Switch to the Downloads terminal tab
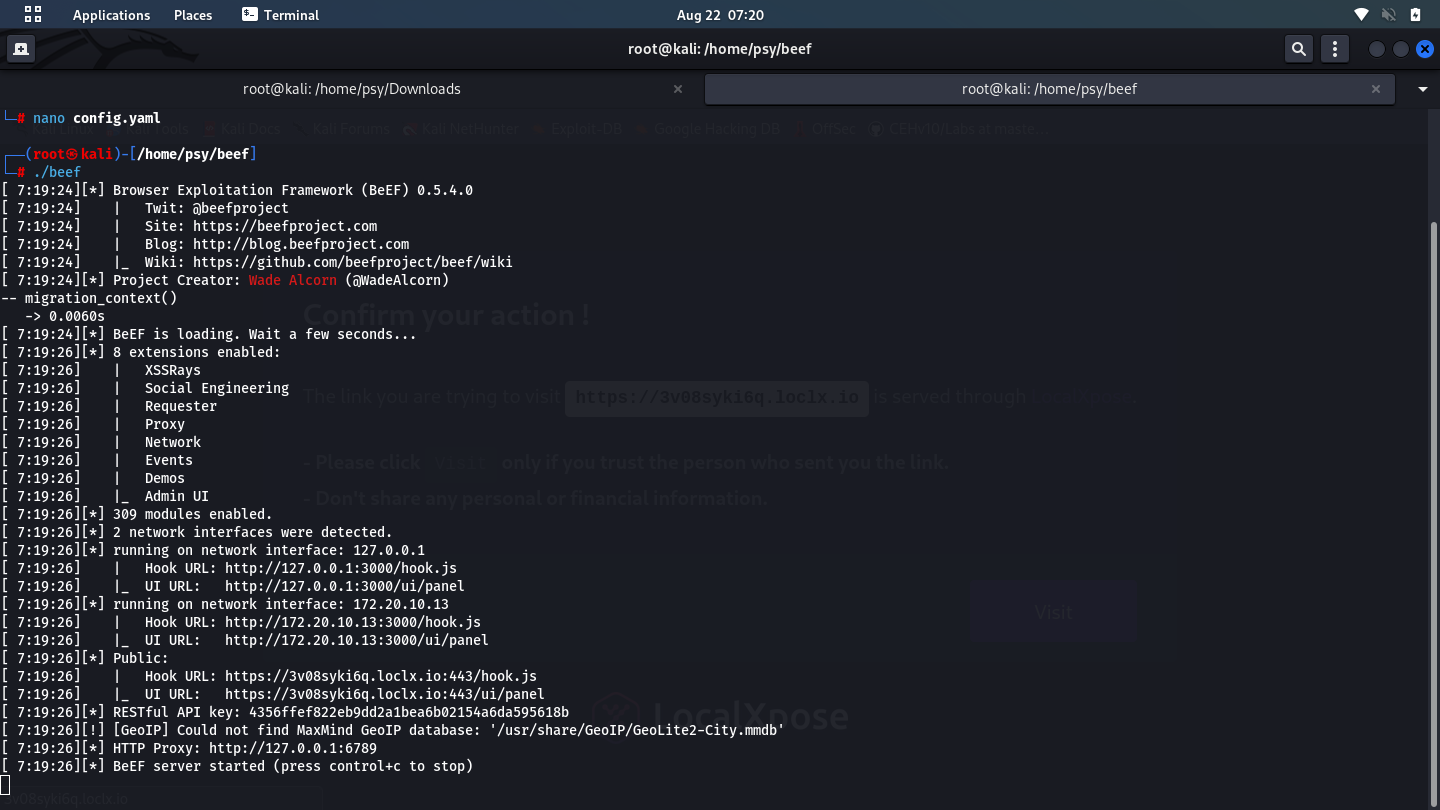Viewport: 1440px width, 810px height. [x=351, y=88]
